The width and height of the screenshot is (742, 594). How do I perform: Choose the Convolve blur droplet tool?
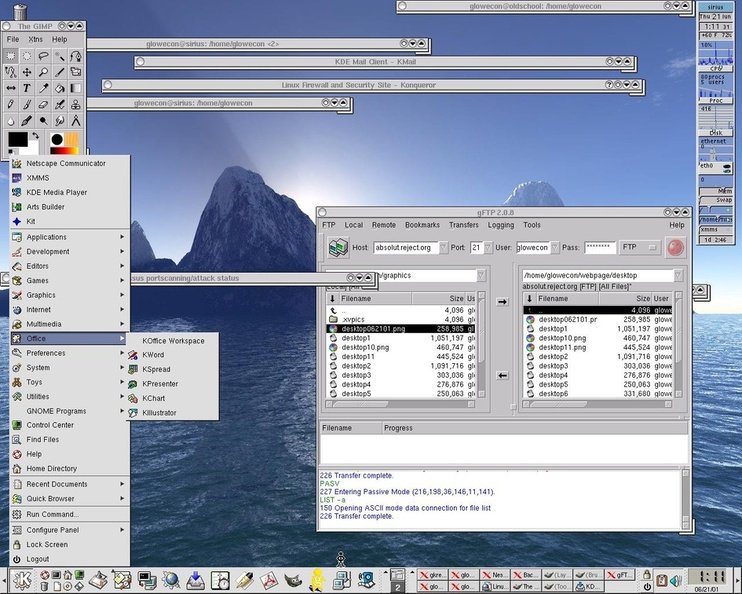pos(10,120)
